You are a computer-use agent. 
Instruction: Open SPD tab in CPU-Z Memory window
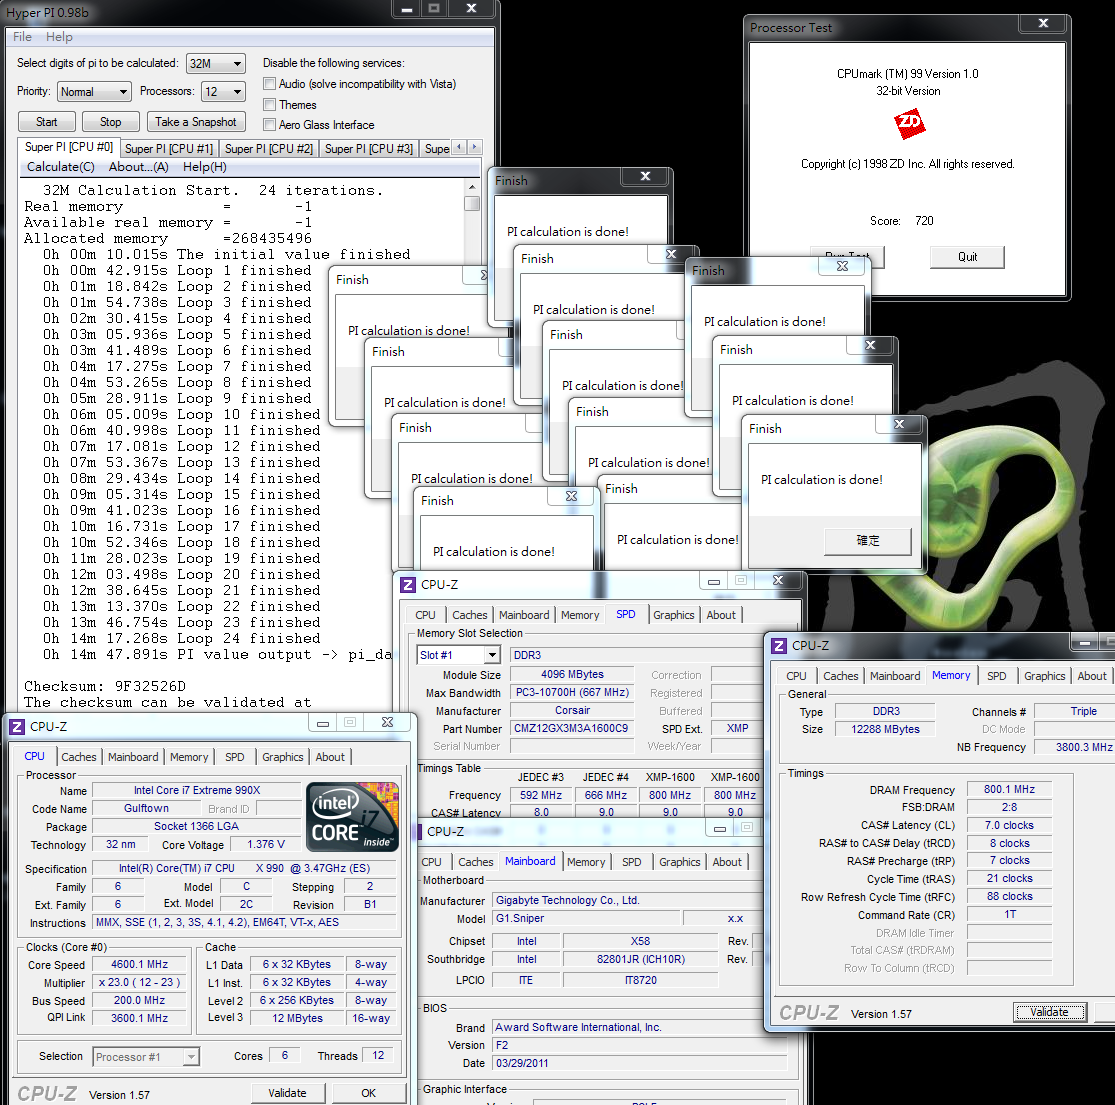pos(996,676)
